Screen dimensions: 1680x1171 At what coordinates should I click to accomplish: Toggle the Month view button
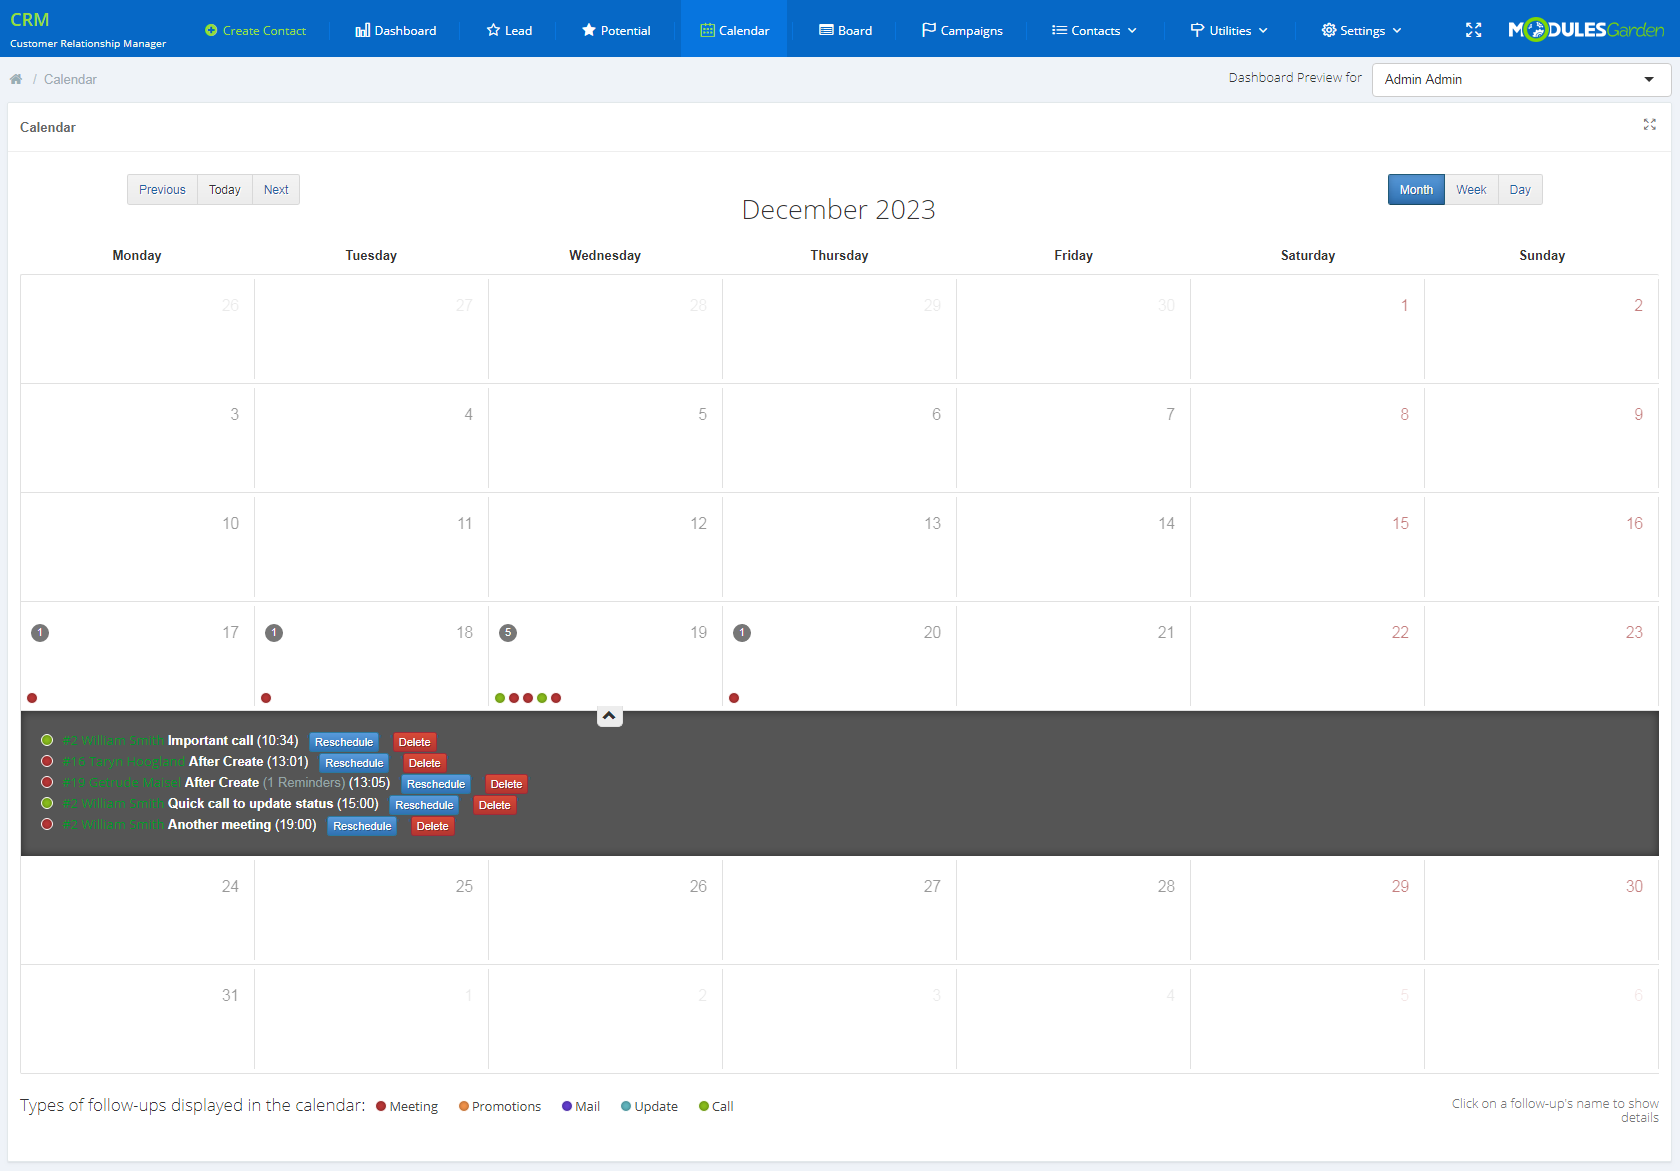pos(1415,189)
